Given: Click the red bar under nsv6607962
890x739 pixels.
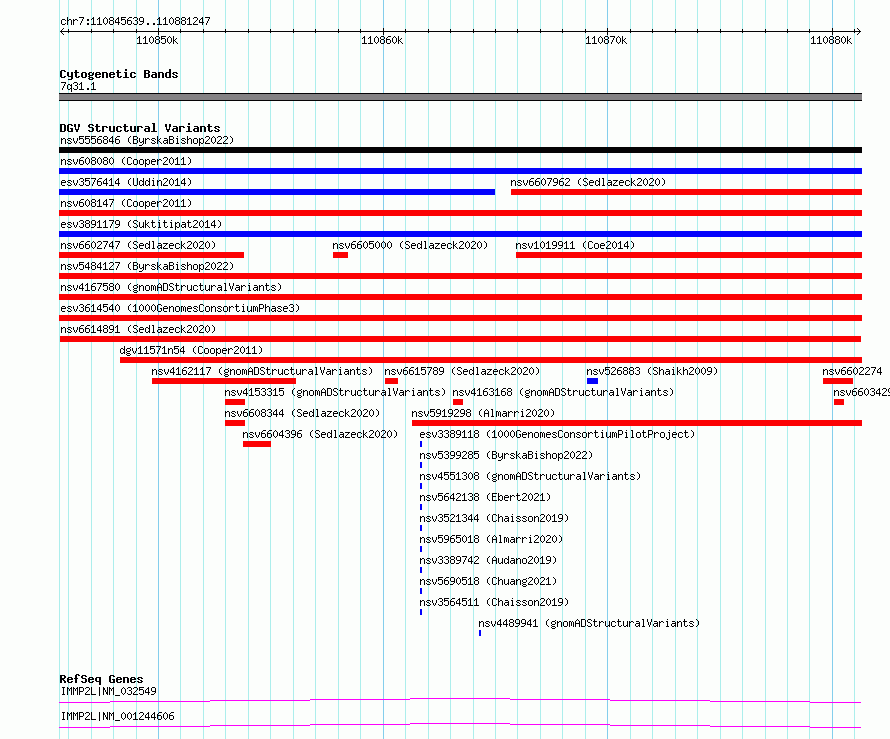Looking at the screenshot, I should pos(686,192).
